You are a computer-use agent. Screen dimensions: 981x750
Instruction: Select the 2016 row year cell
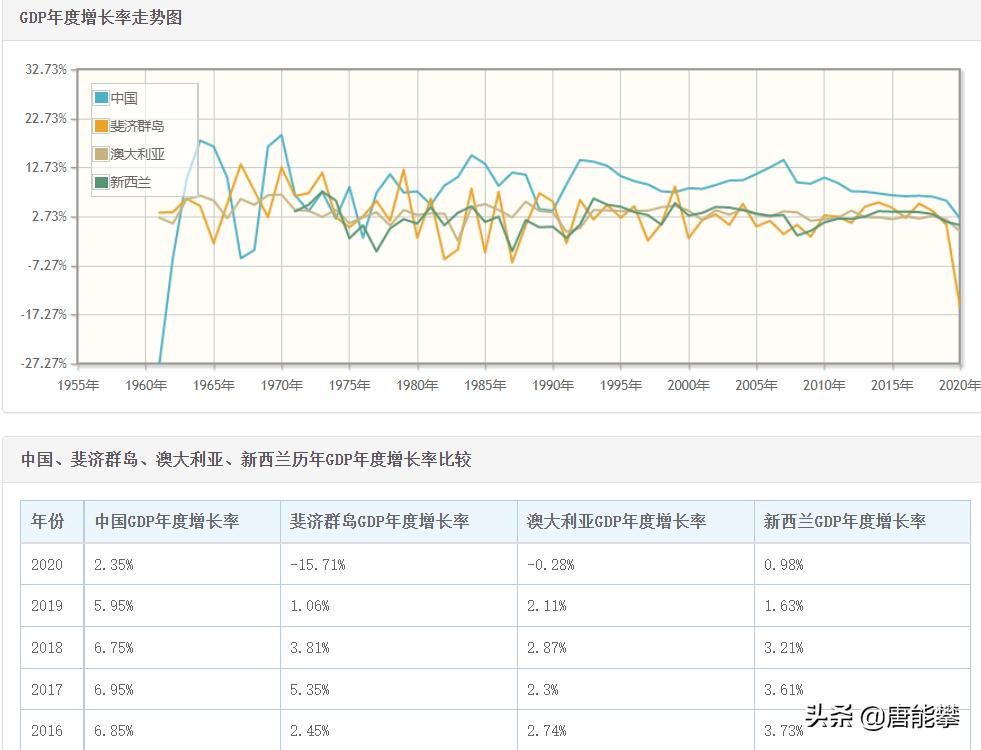[47, 730]
